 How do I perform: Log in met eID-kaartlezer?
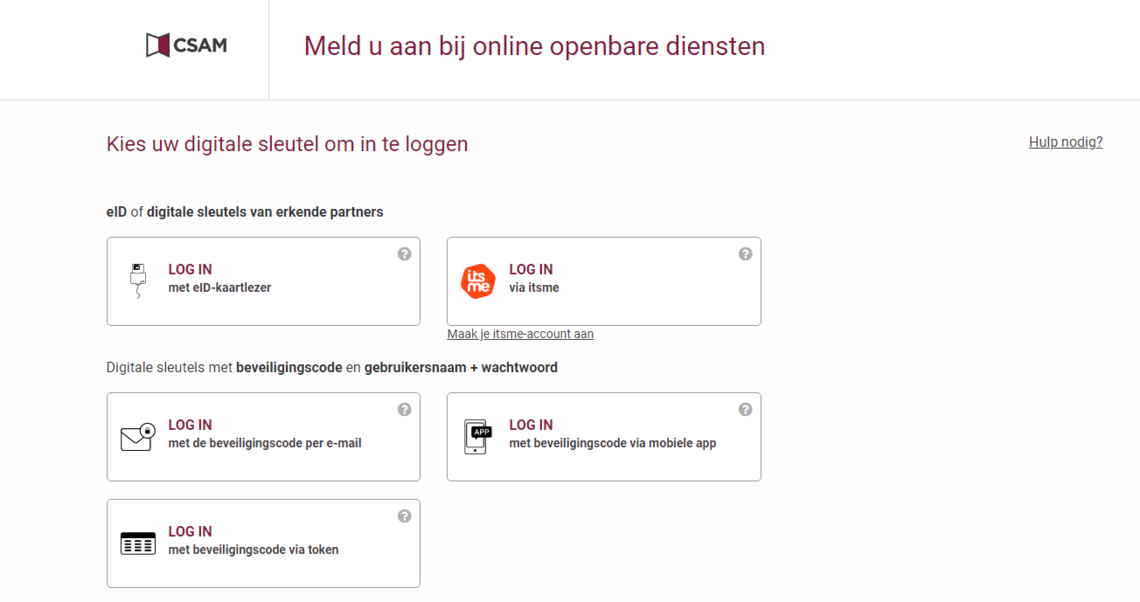(x=263, y=281)
